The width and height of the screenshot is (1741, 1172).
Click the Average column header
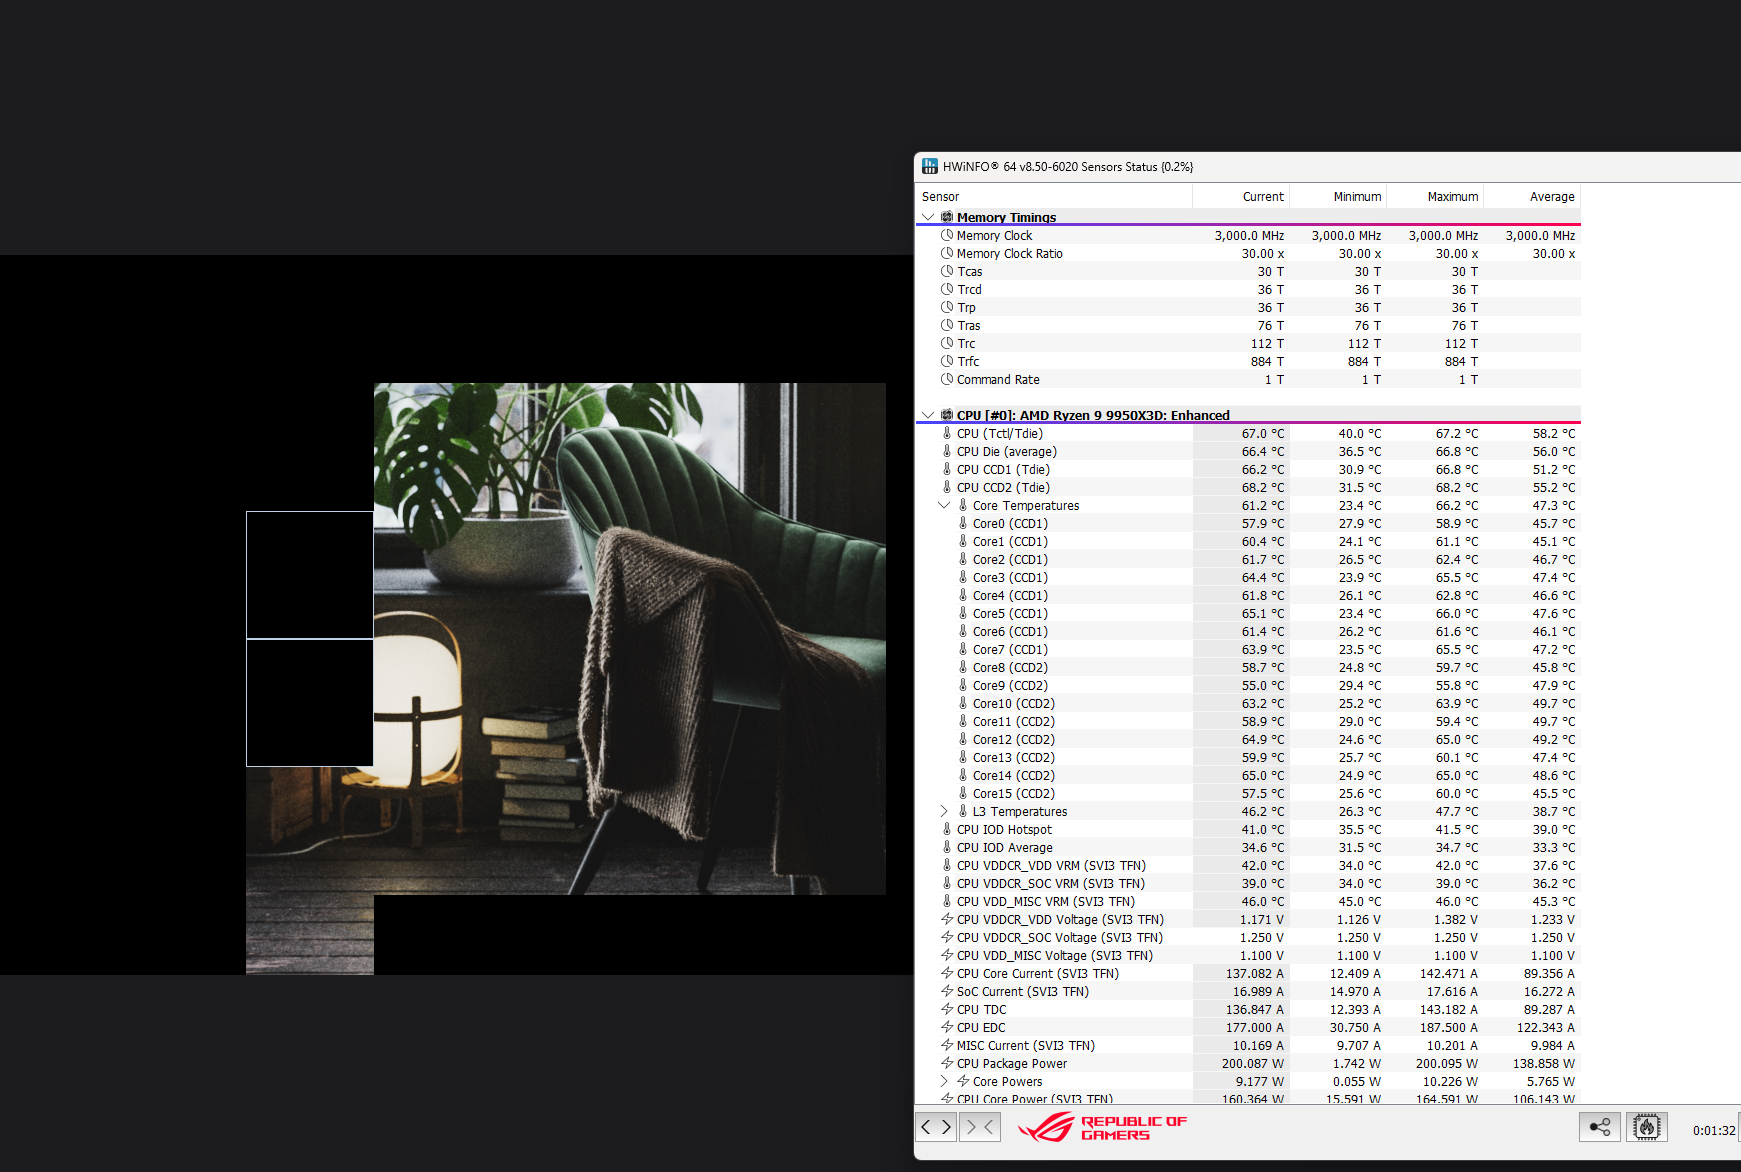(1532, 196)
